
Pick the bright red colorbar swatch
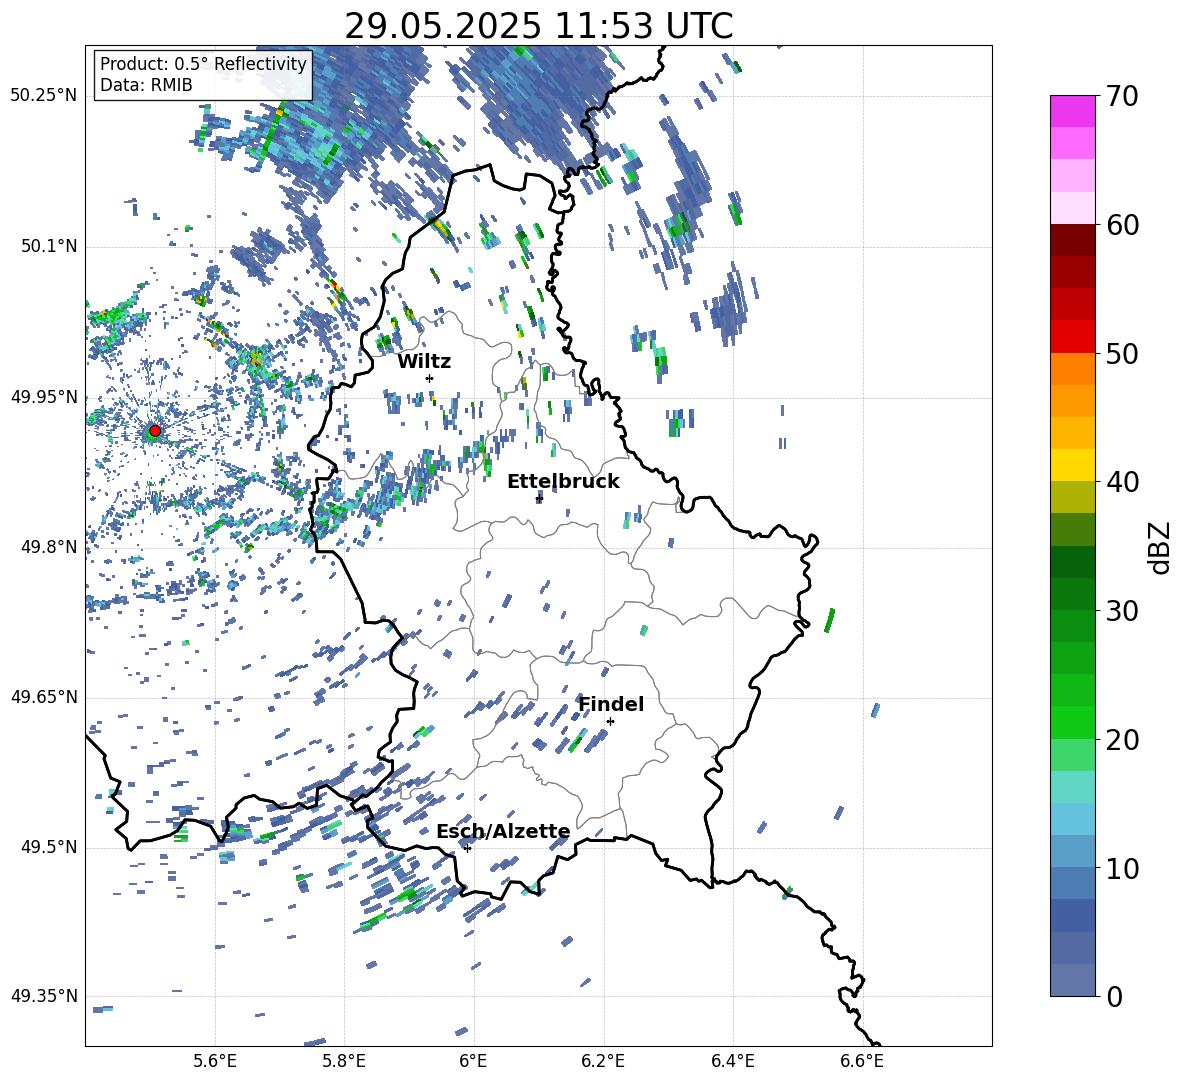(x=1072, y=337)
